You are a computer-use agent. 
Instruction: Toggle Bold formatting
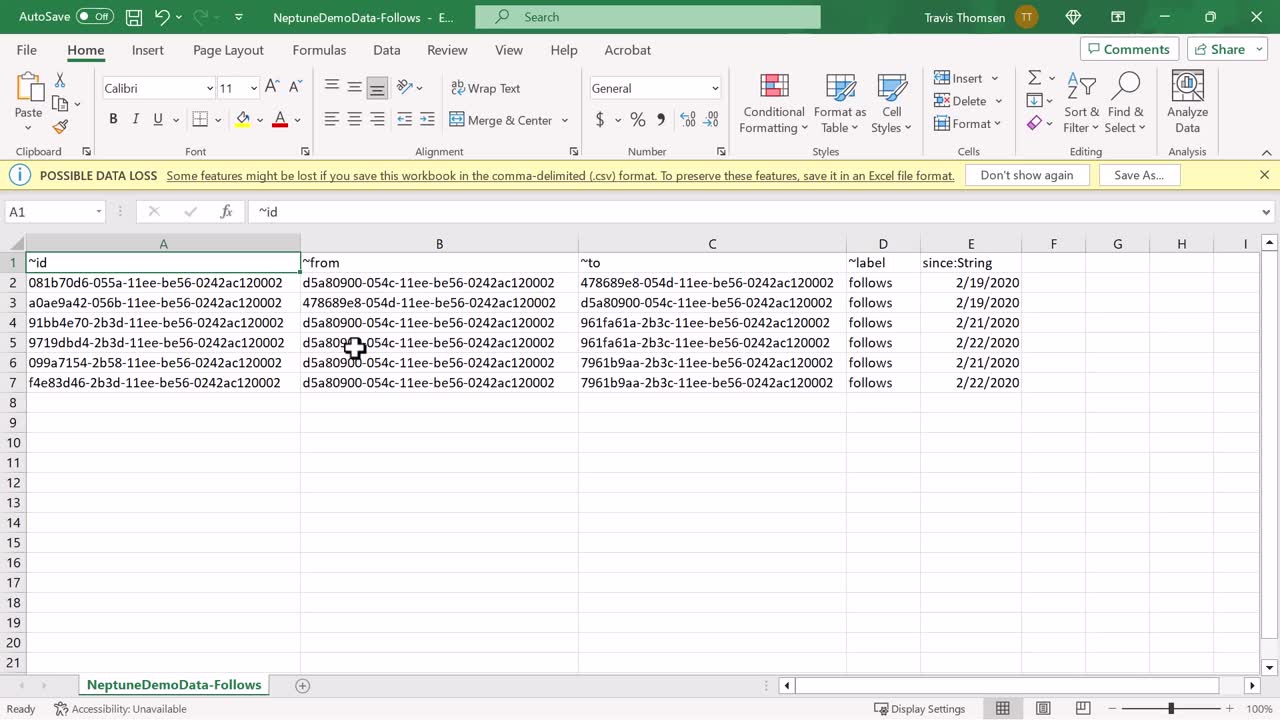113,120
